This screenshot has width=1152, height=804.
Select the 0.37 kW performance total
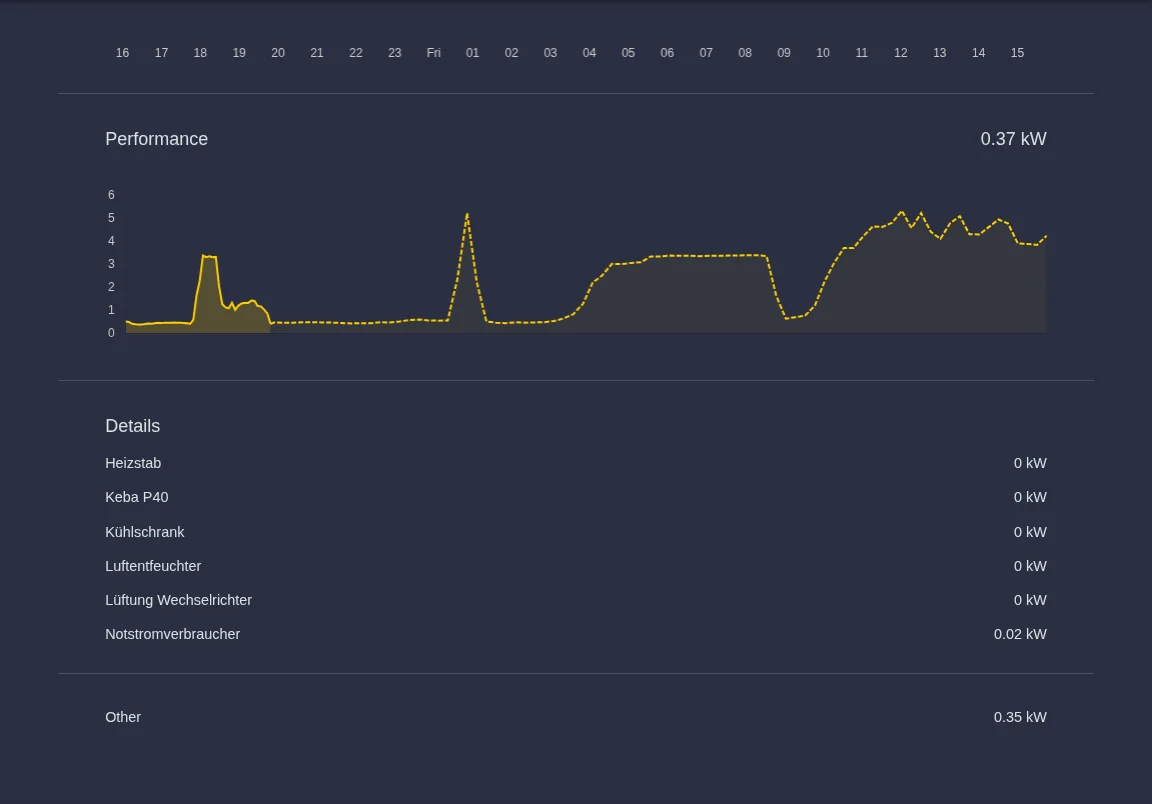pyautogui.click(x=1013, y=139)
